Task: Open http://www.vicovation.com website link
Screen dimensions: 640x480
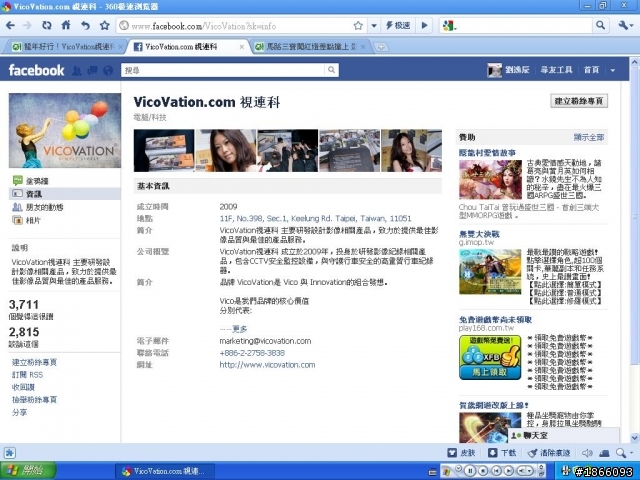Action: pos(267,364)
